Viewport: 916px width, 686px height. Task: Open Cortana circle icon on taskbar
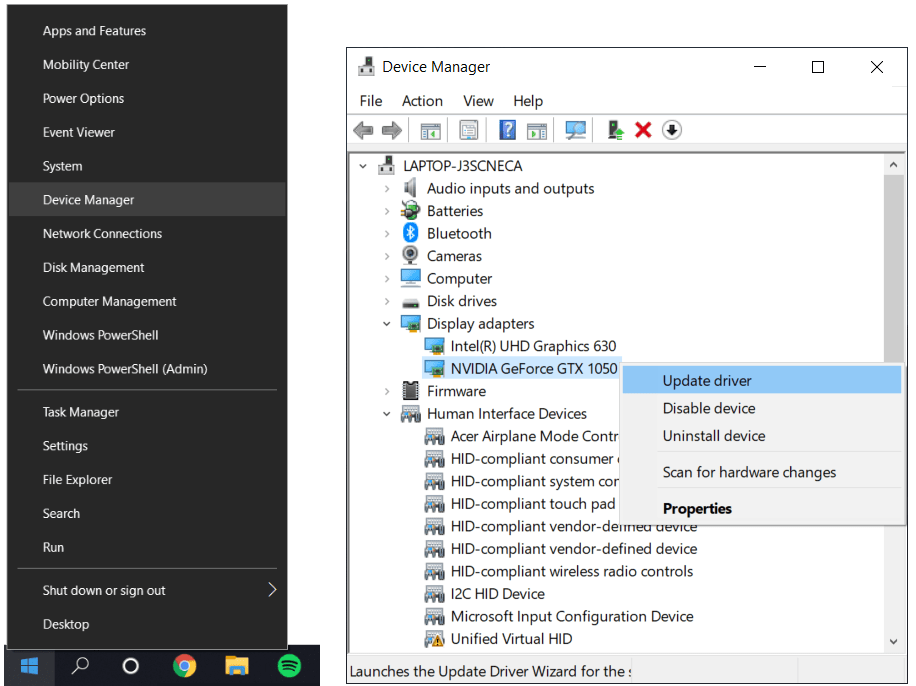[131, 666]
